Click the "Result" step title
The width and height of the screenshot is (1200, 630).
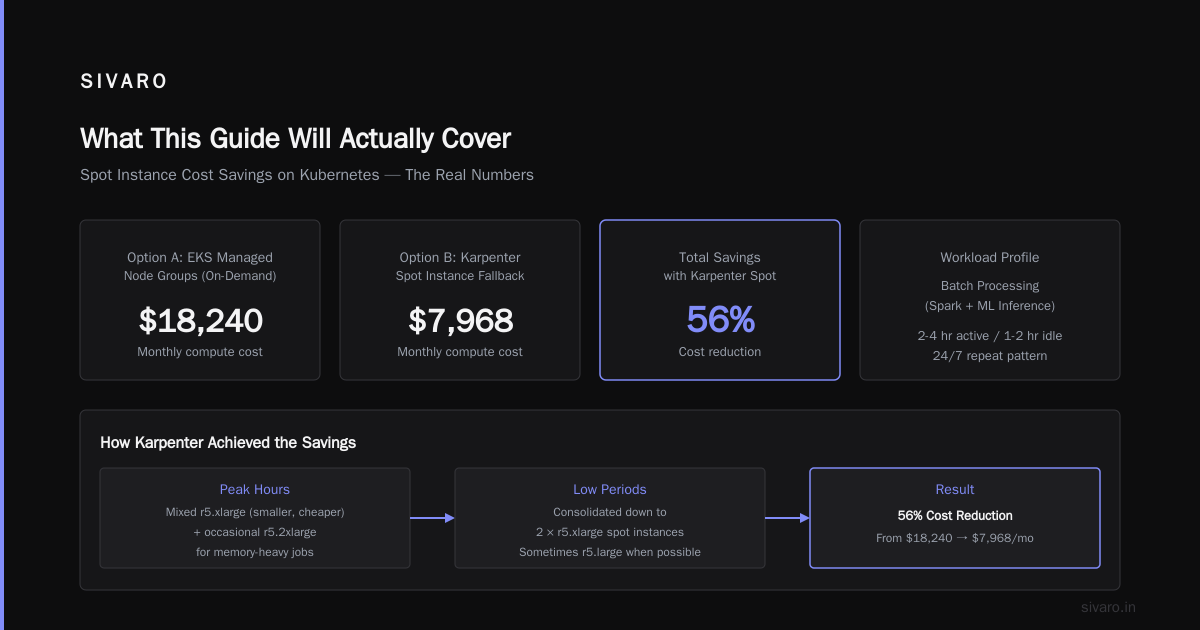(955, 489)
